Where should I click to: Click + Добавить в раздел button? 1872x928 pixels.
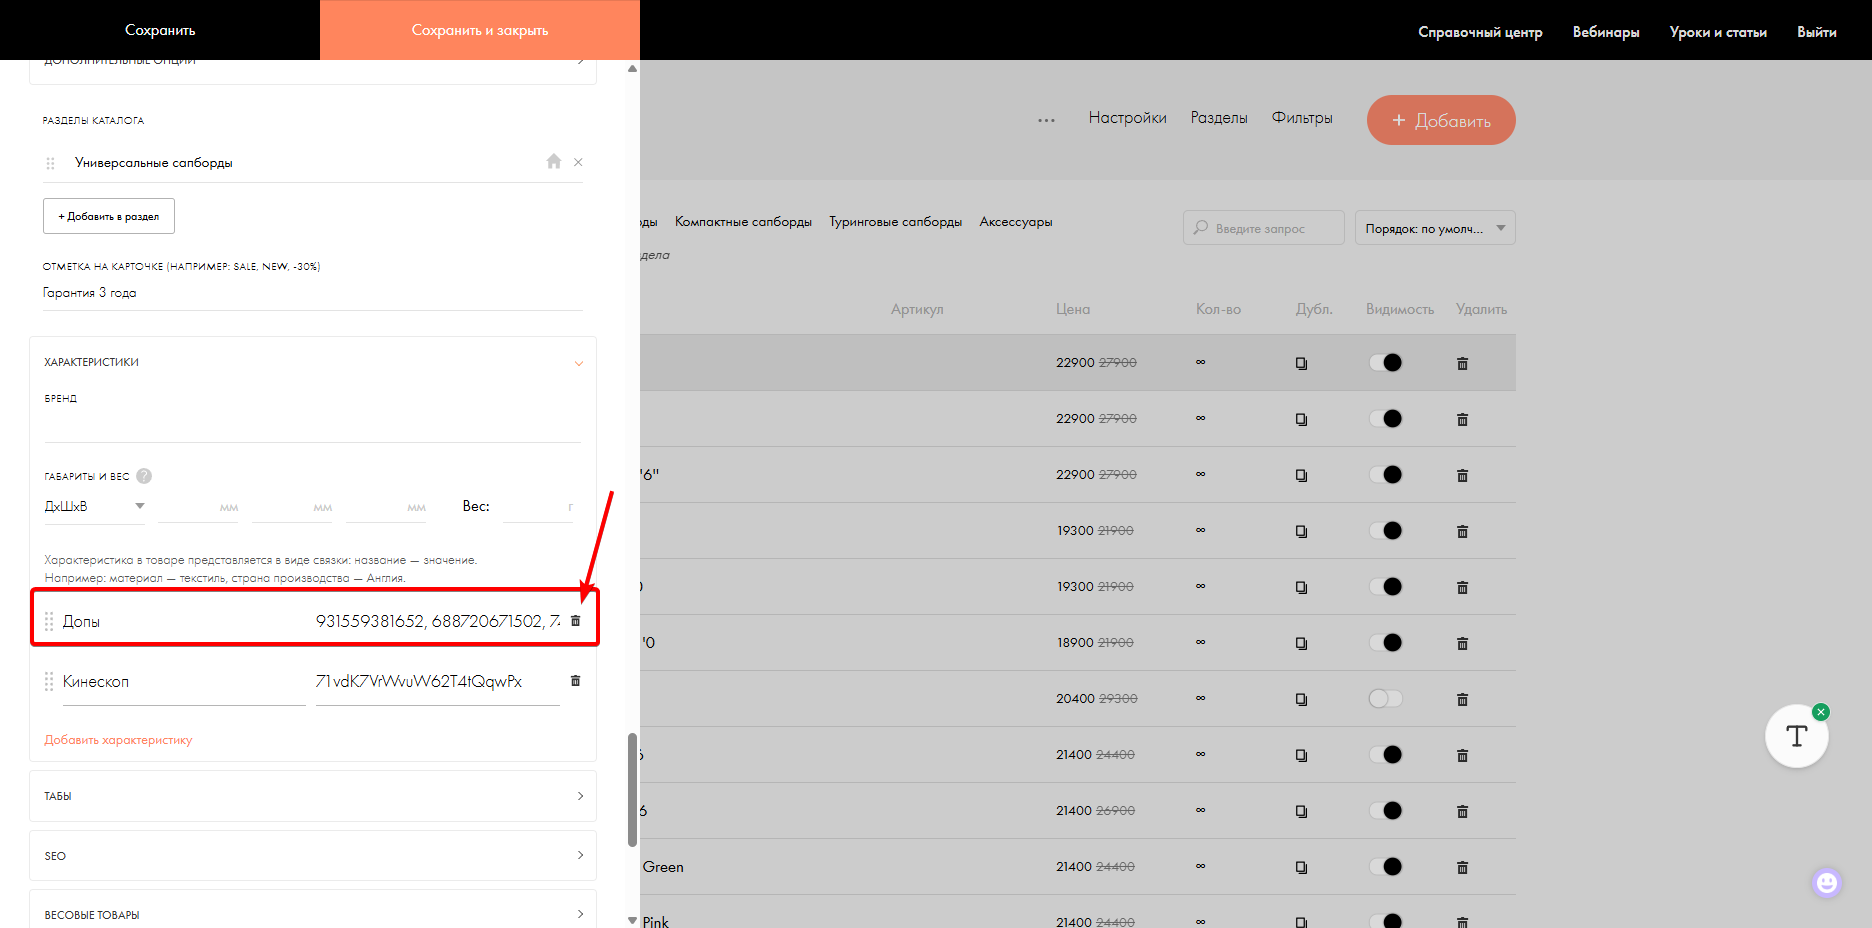[x=109, y=216]
